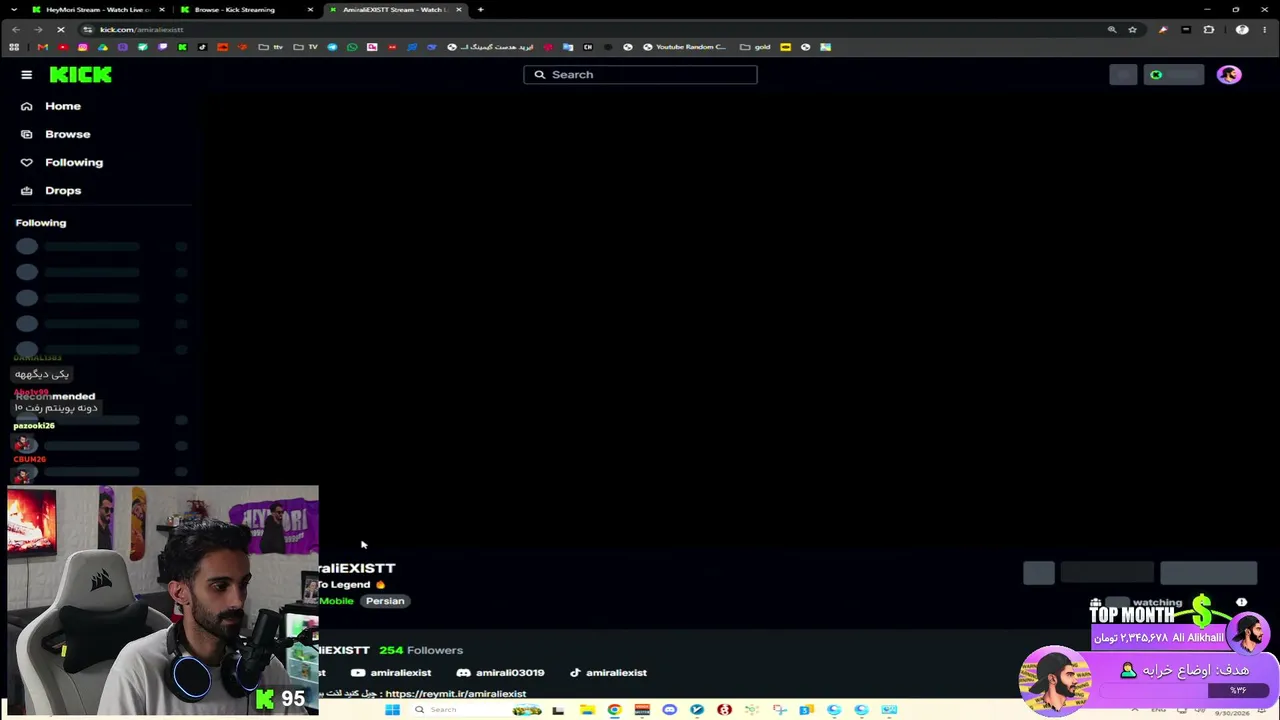Open the browser extensions puzzle menu
Image resolution: width=1280 pixels, height=720 pixels.
[1209, 29]
